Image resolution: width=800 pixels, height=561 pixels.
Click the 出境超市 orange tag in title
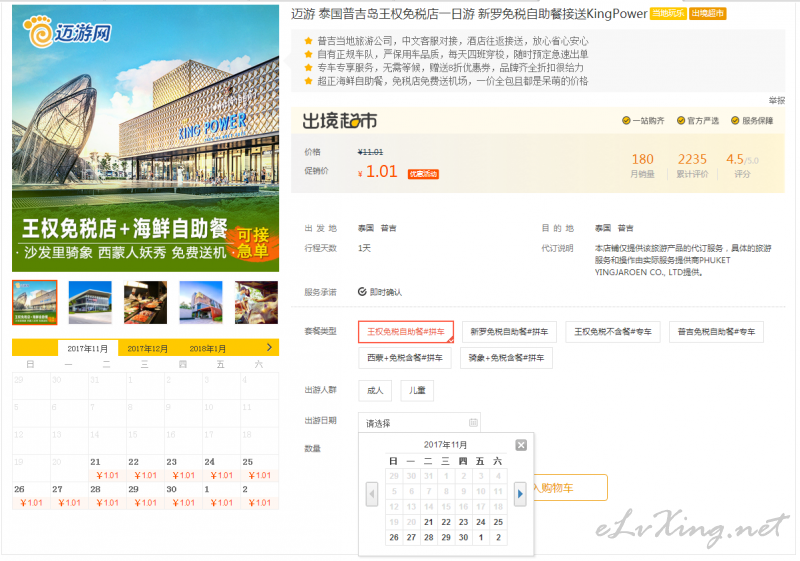coord(708,13)
